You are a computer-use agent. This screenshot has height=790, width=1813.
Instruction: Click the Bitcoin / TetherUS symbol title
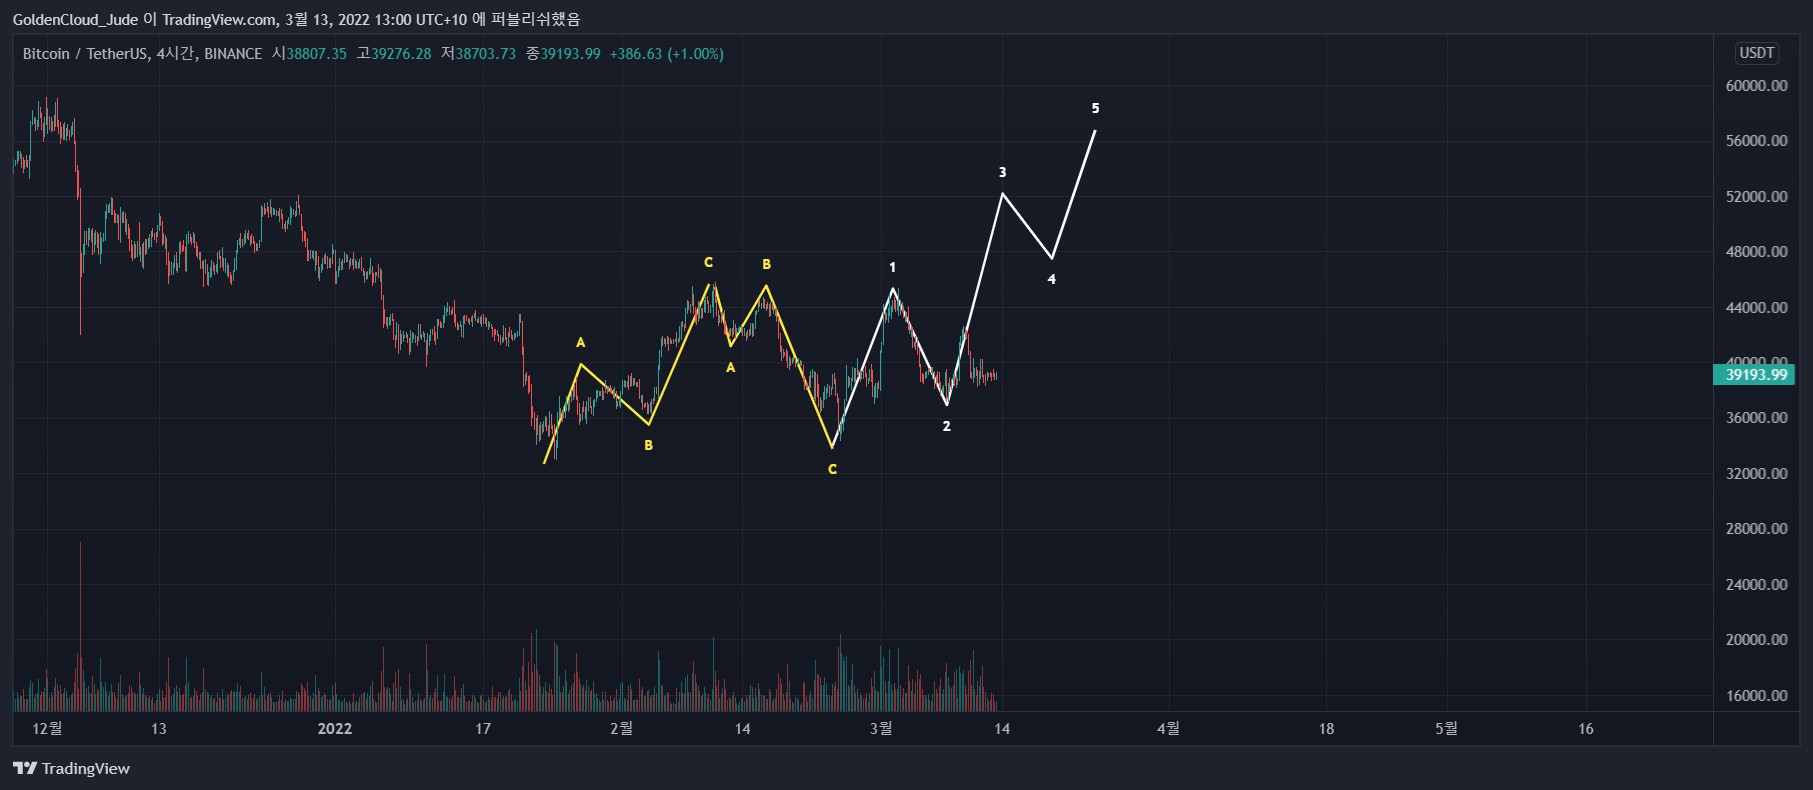[86, 54]
